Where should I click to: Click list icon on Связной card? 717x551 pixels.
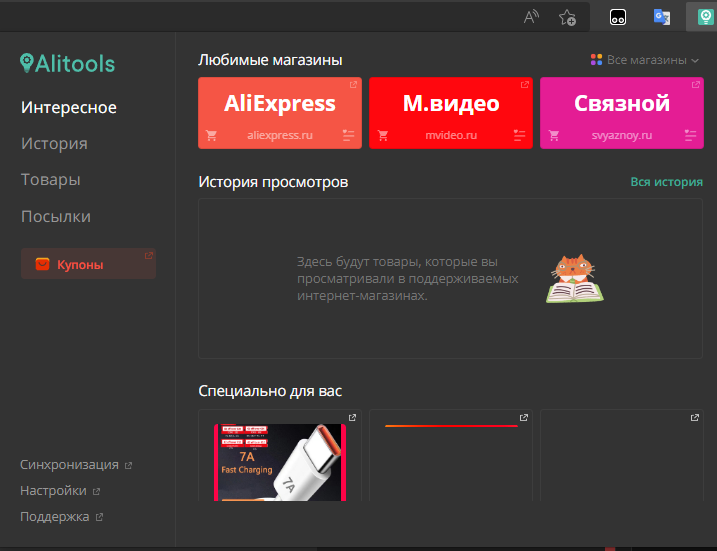click(x=690, y=135)
